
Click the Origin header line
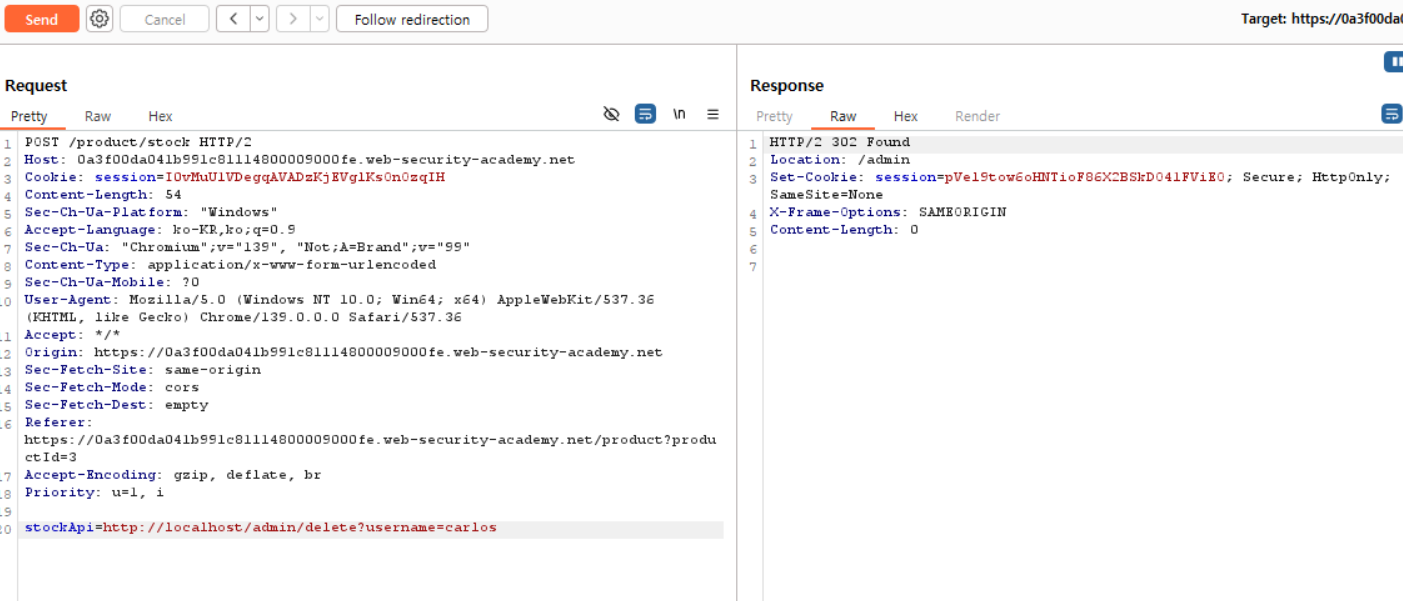coord(343,352)
